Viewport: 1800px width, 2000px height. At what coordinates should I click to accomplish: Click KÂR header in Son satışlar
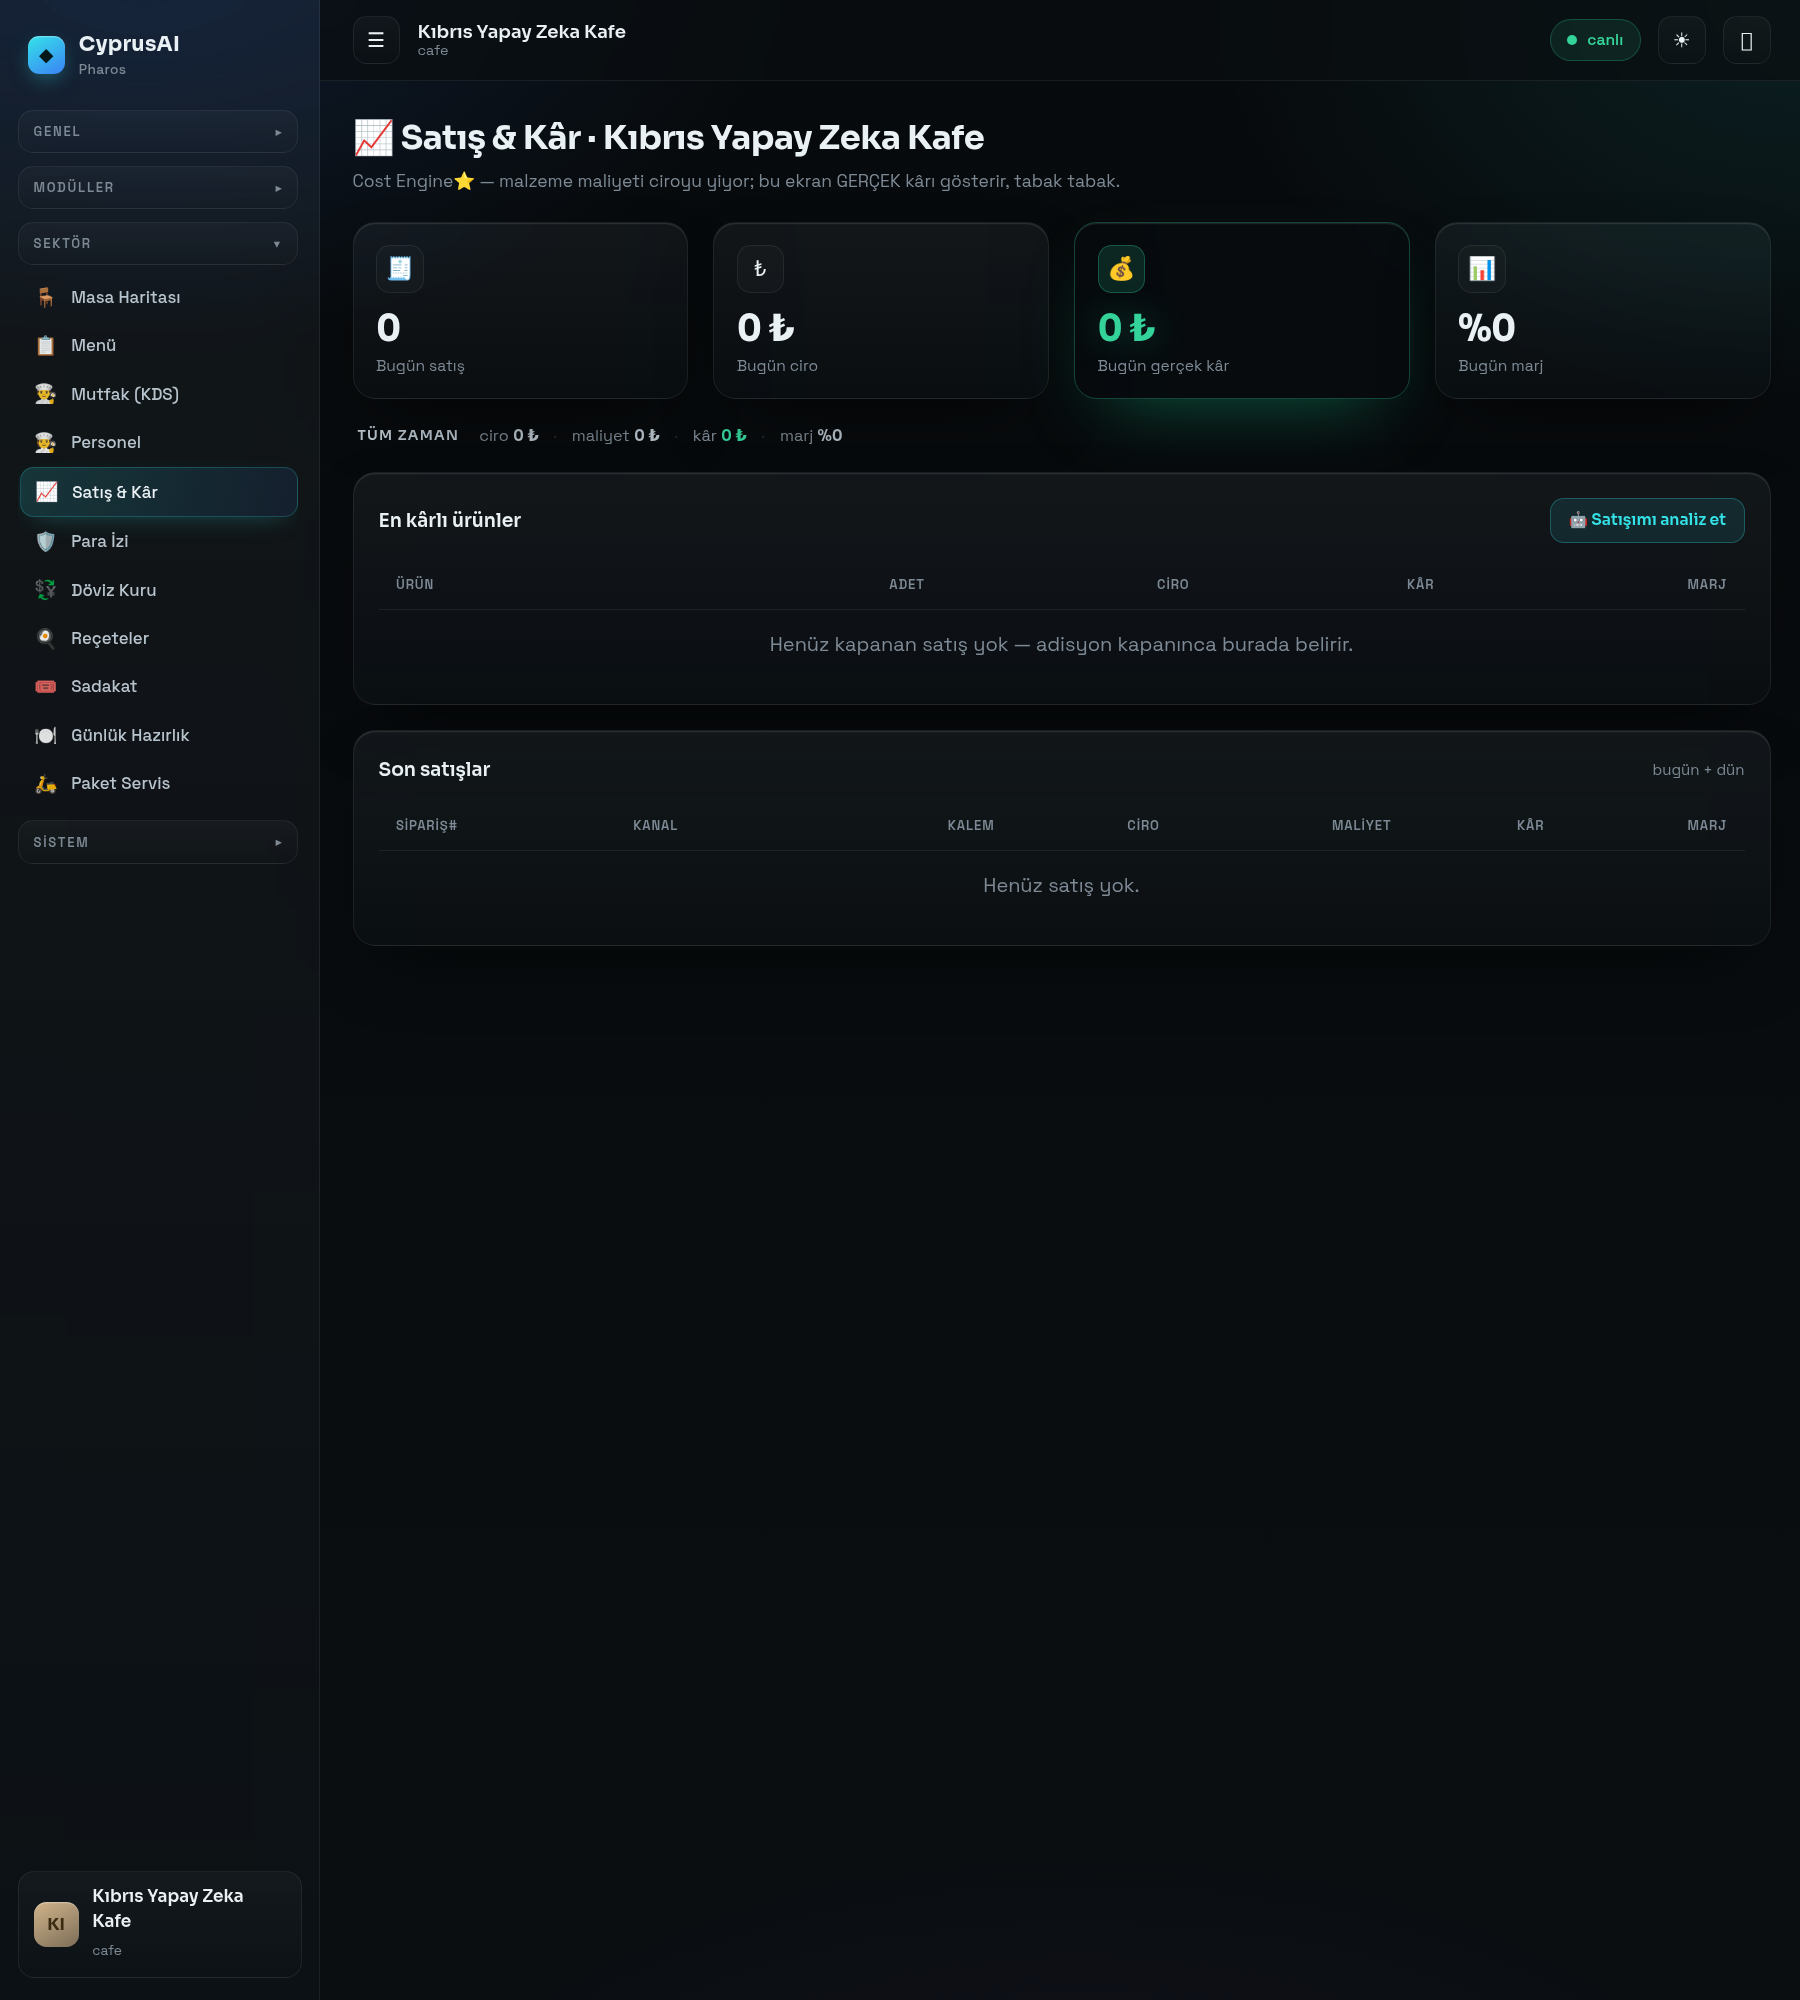[x=1530, y=825]
